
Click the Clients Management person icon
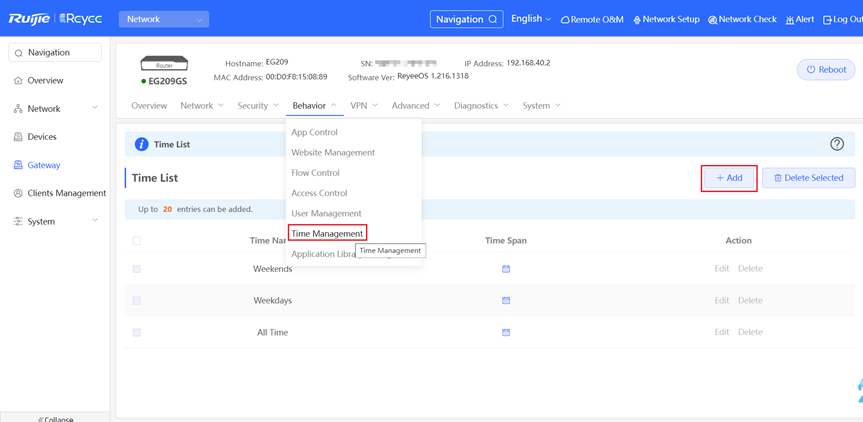pos(18,193)
